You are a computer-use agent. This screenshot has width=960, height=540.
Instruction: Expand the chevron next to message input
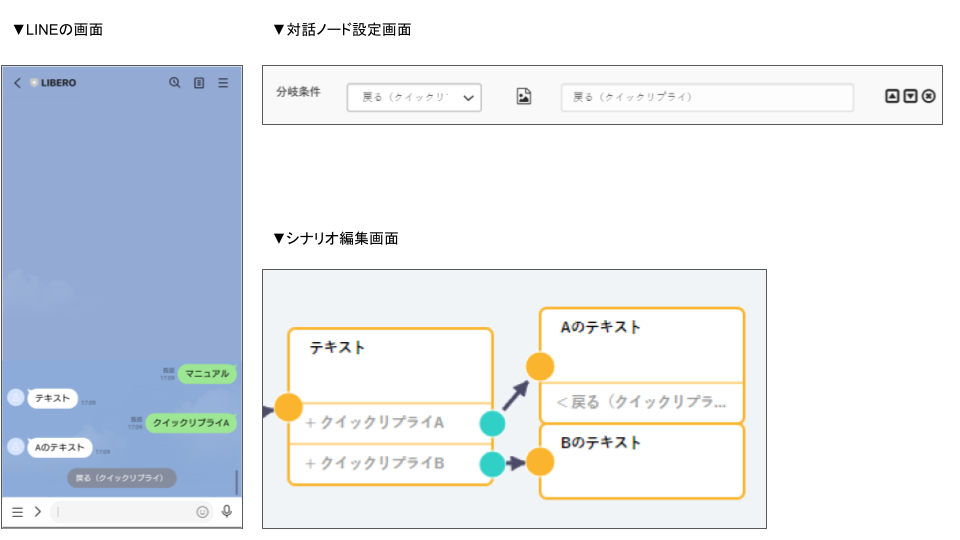(x=38, y=511)
